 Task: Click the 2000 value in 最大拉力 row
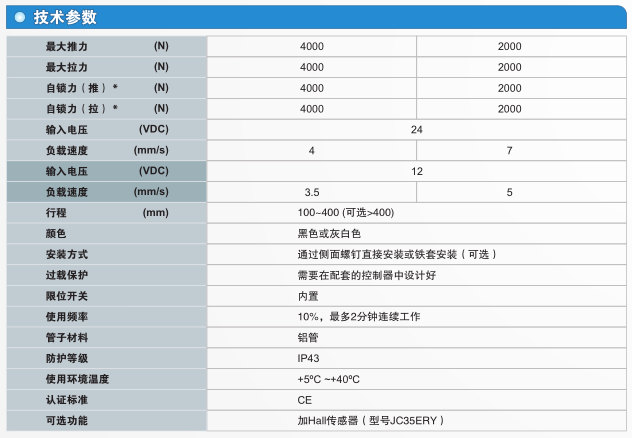point(509,67)
